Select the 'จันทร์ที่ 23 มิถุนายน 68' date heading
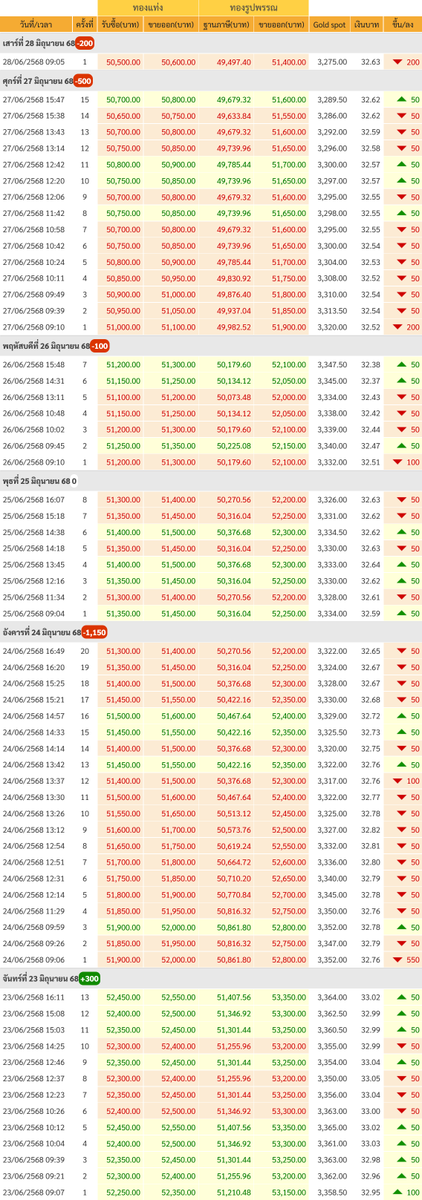 point(40,978)
